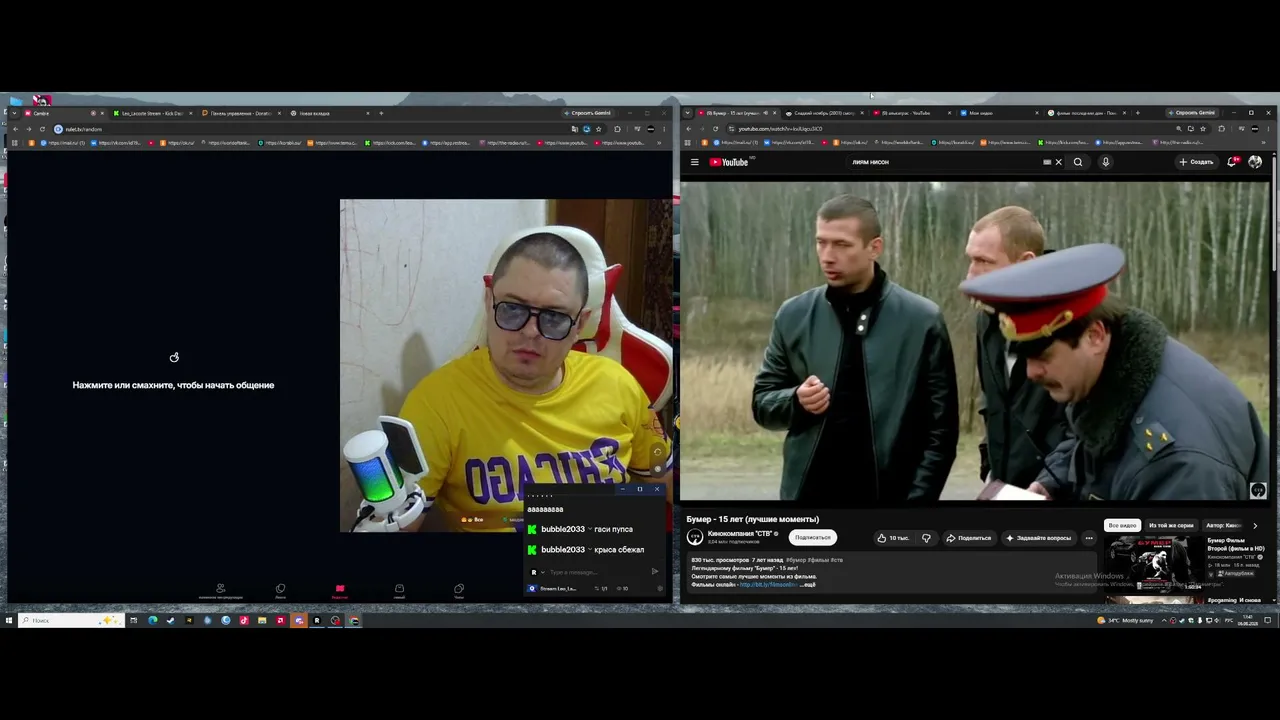Share the video with Поделиться
The width and height of the screenshot is (1280, 720).
click(969, 538)
